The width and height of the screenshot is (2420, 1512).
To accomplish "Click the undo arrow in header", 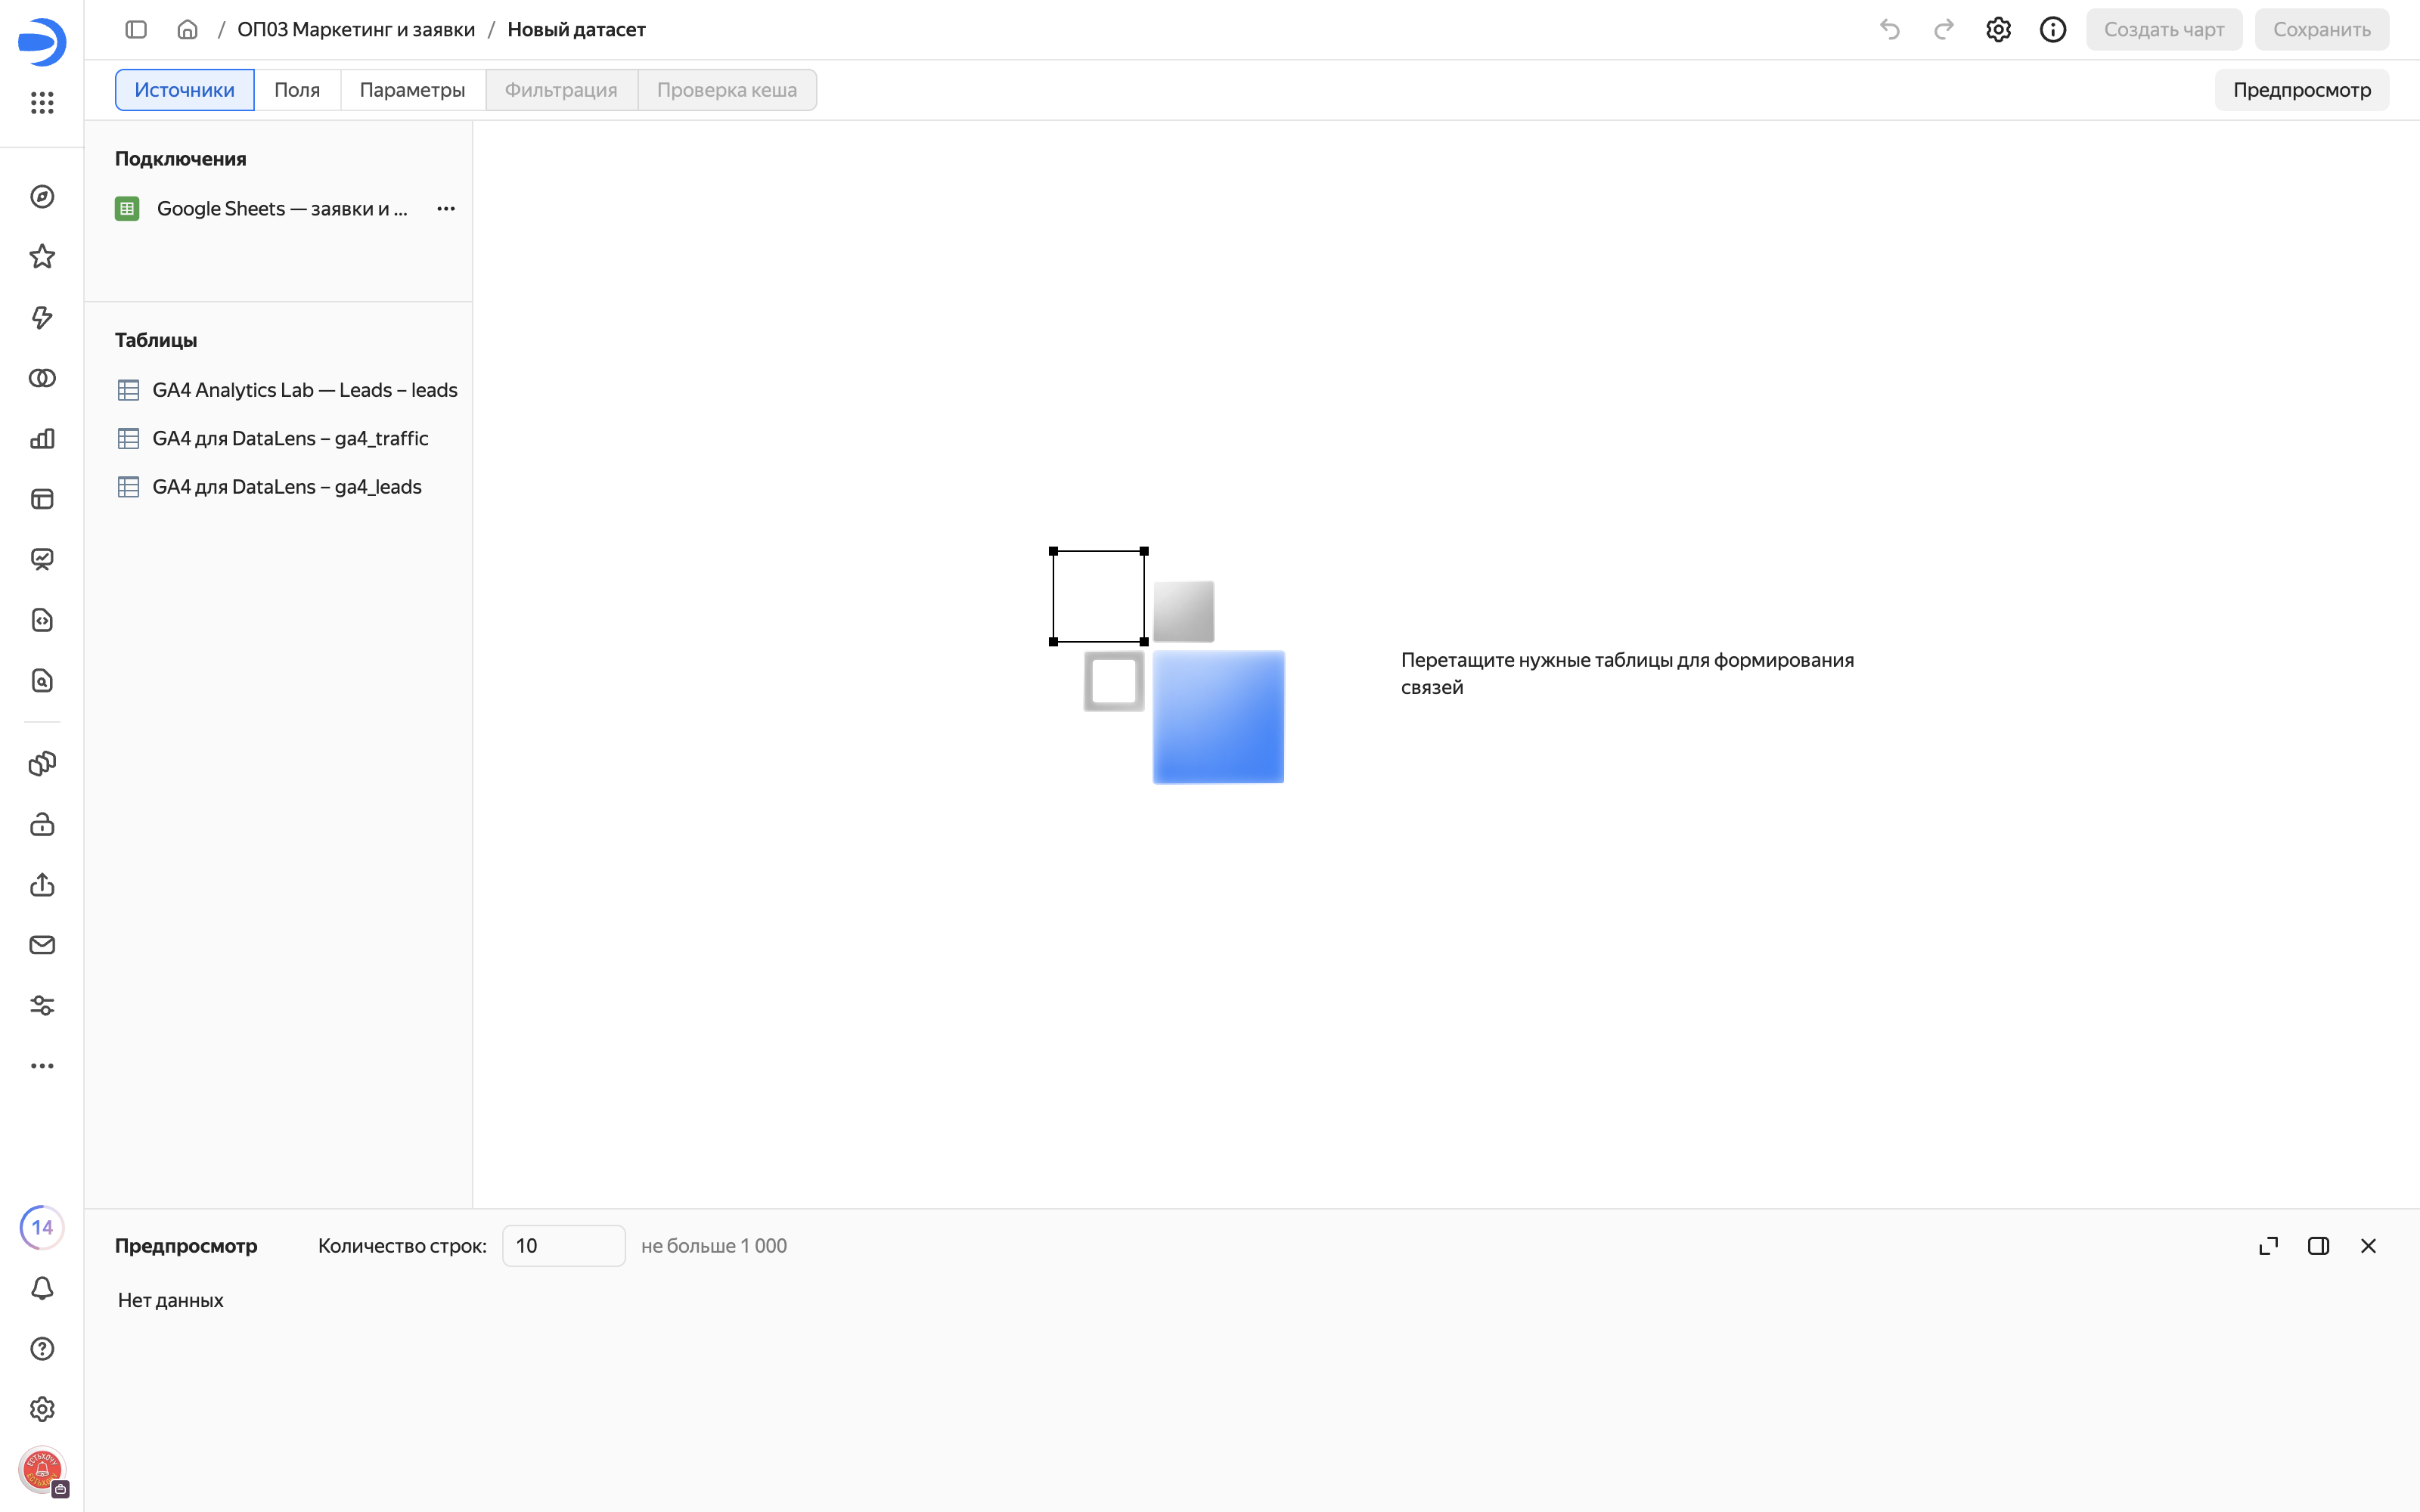I will (x=1889, y=30).
